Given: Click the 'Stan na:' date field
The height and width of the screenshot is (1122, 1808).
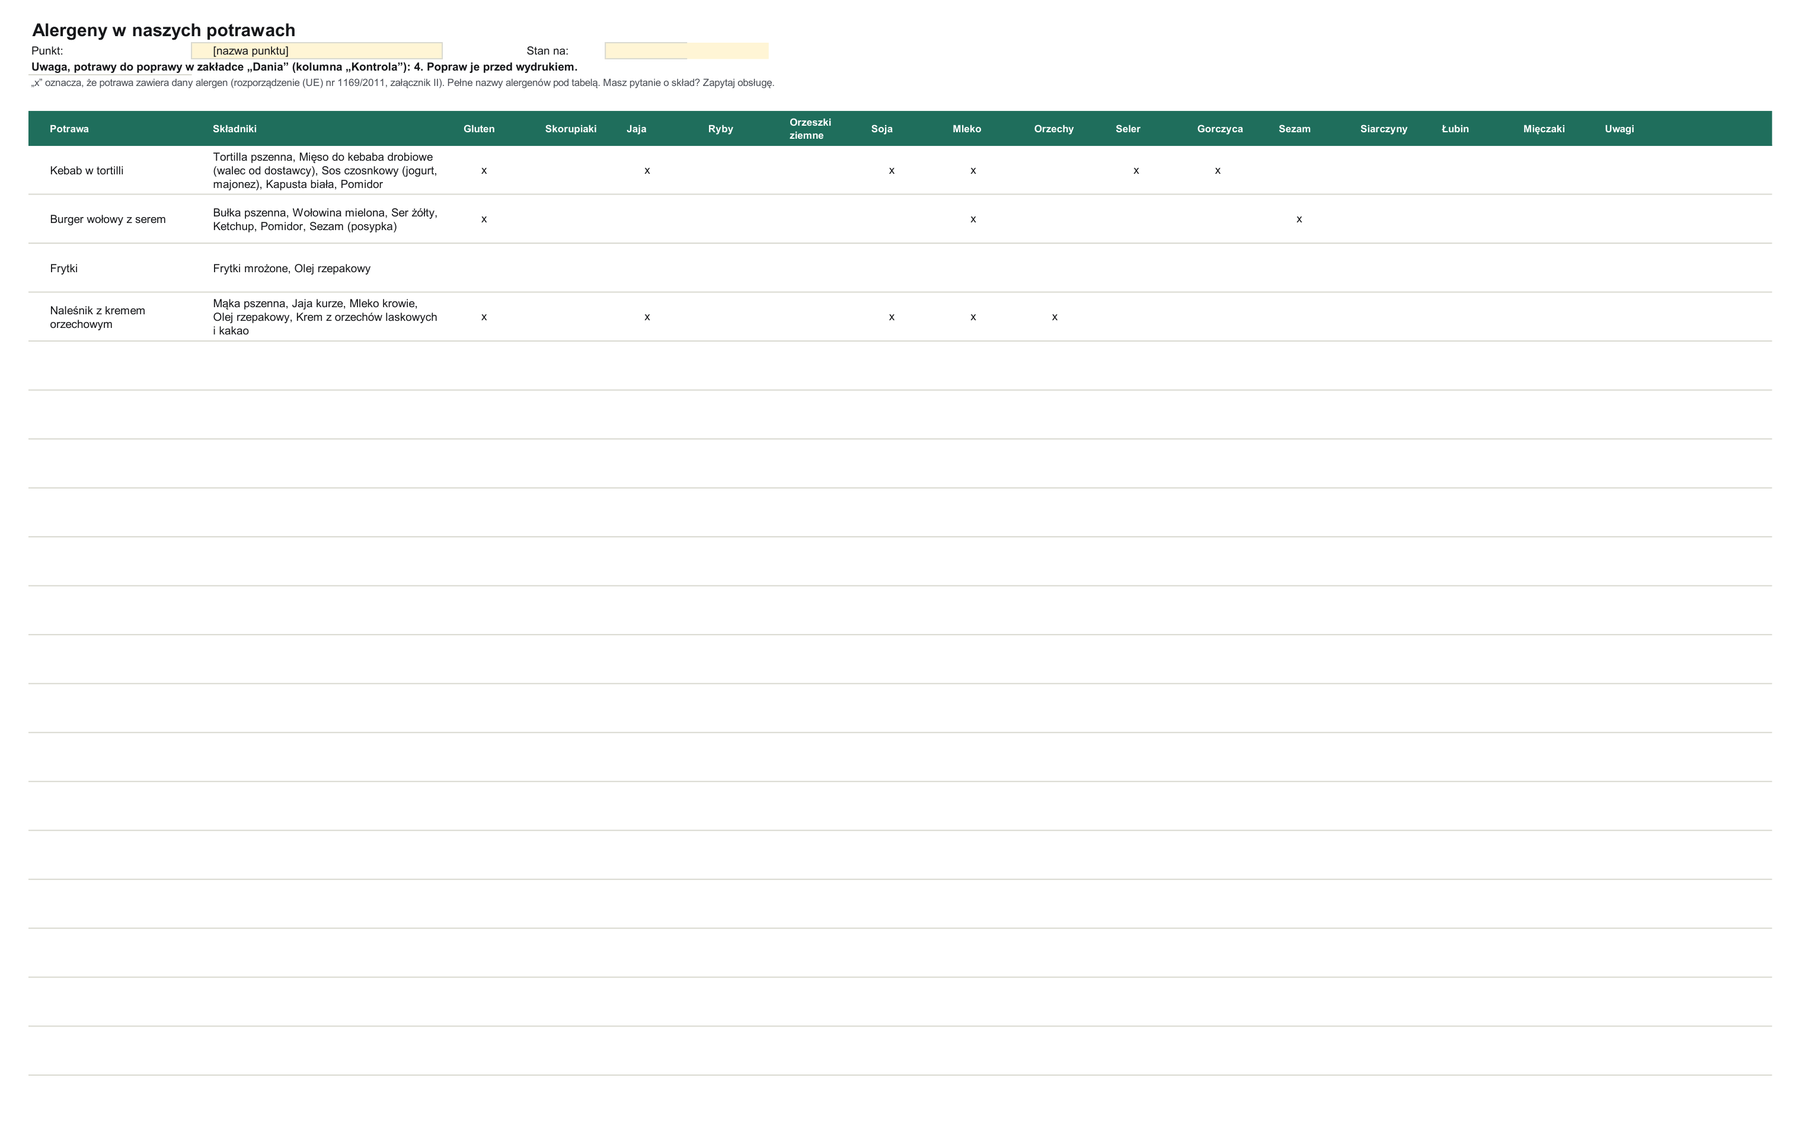Looking at the screenshot, I should point(686,51).
